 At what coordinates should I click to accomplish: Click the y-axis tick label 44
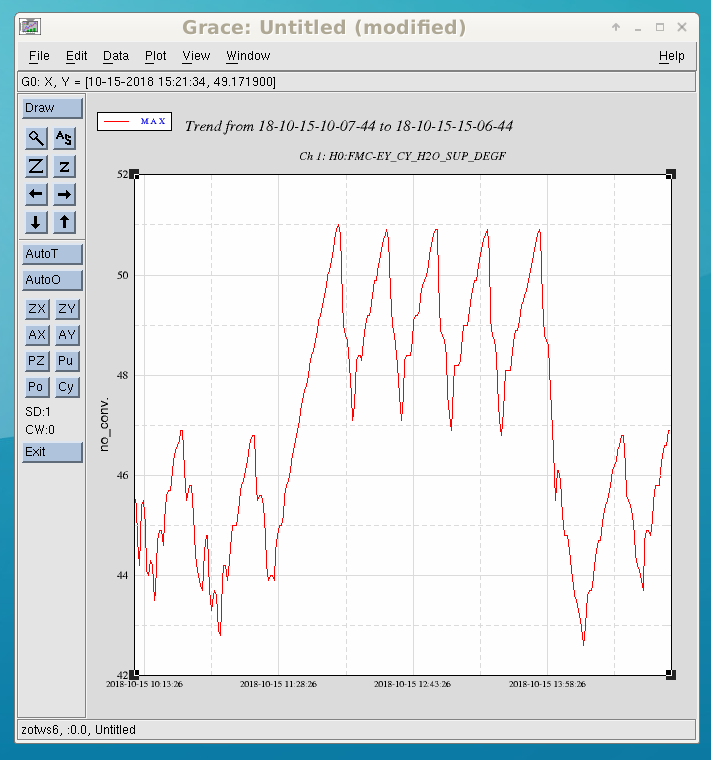pos(123,575)
